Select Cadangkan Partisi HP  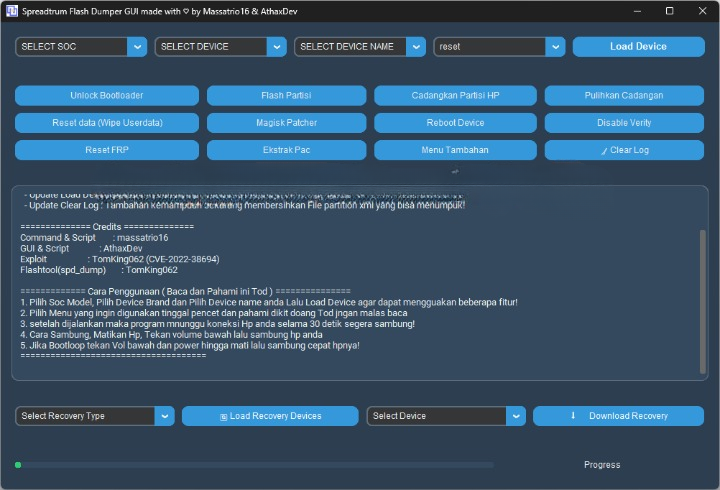pos(455,96)
